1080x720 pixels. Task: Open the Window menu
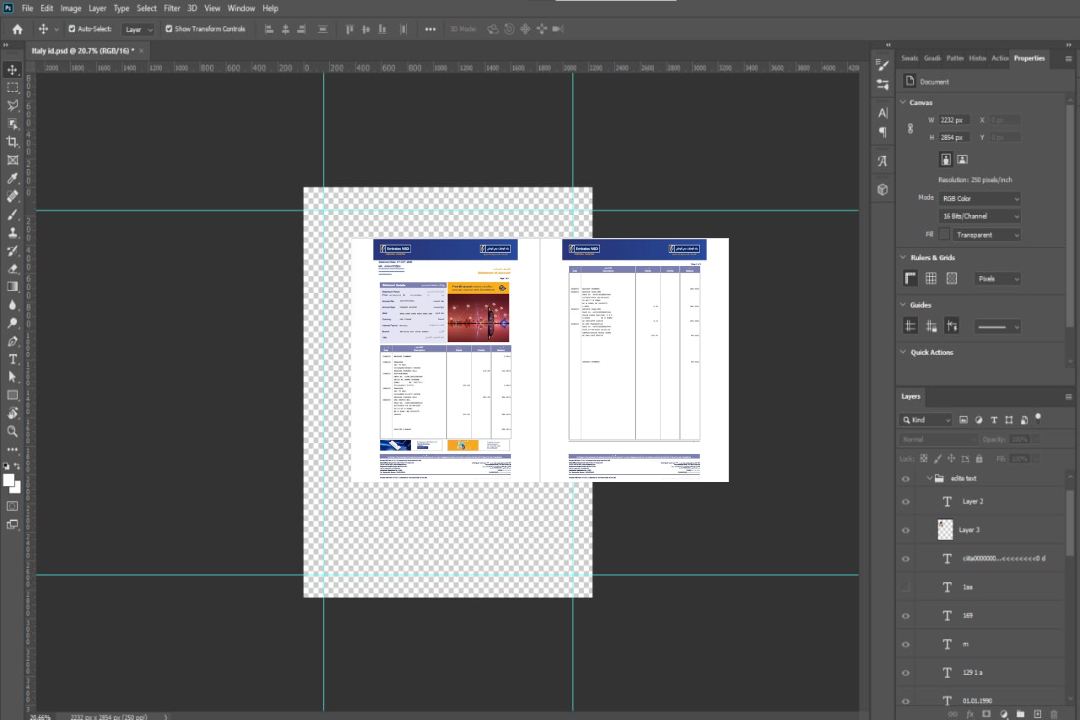click(241, 8)
